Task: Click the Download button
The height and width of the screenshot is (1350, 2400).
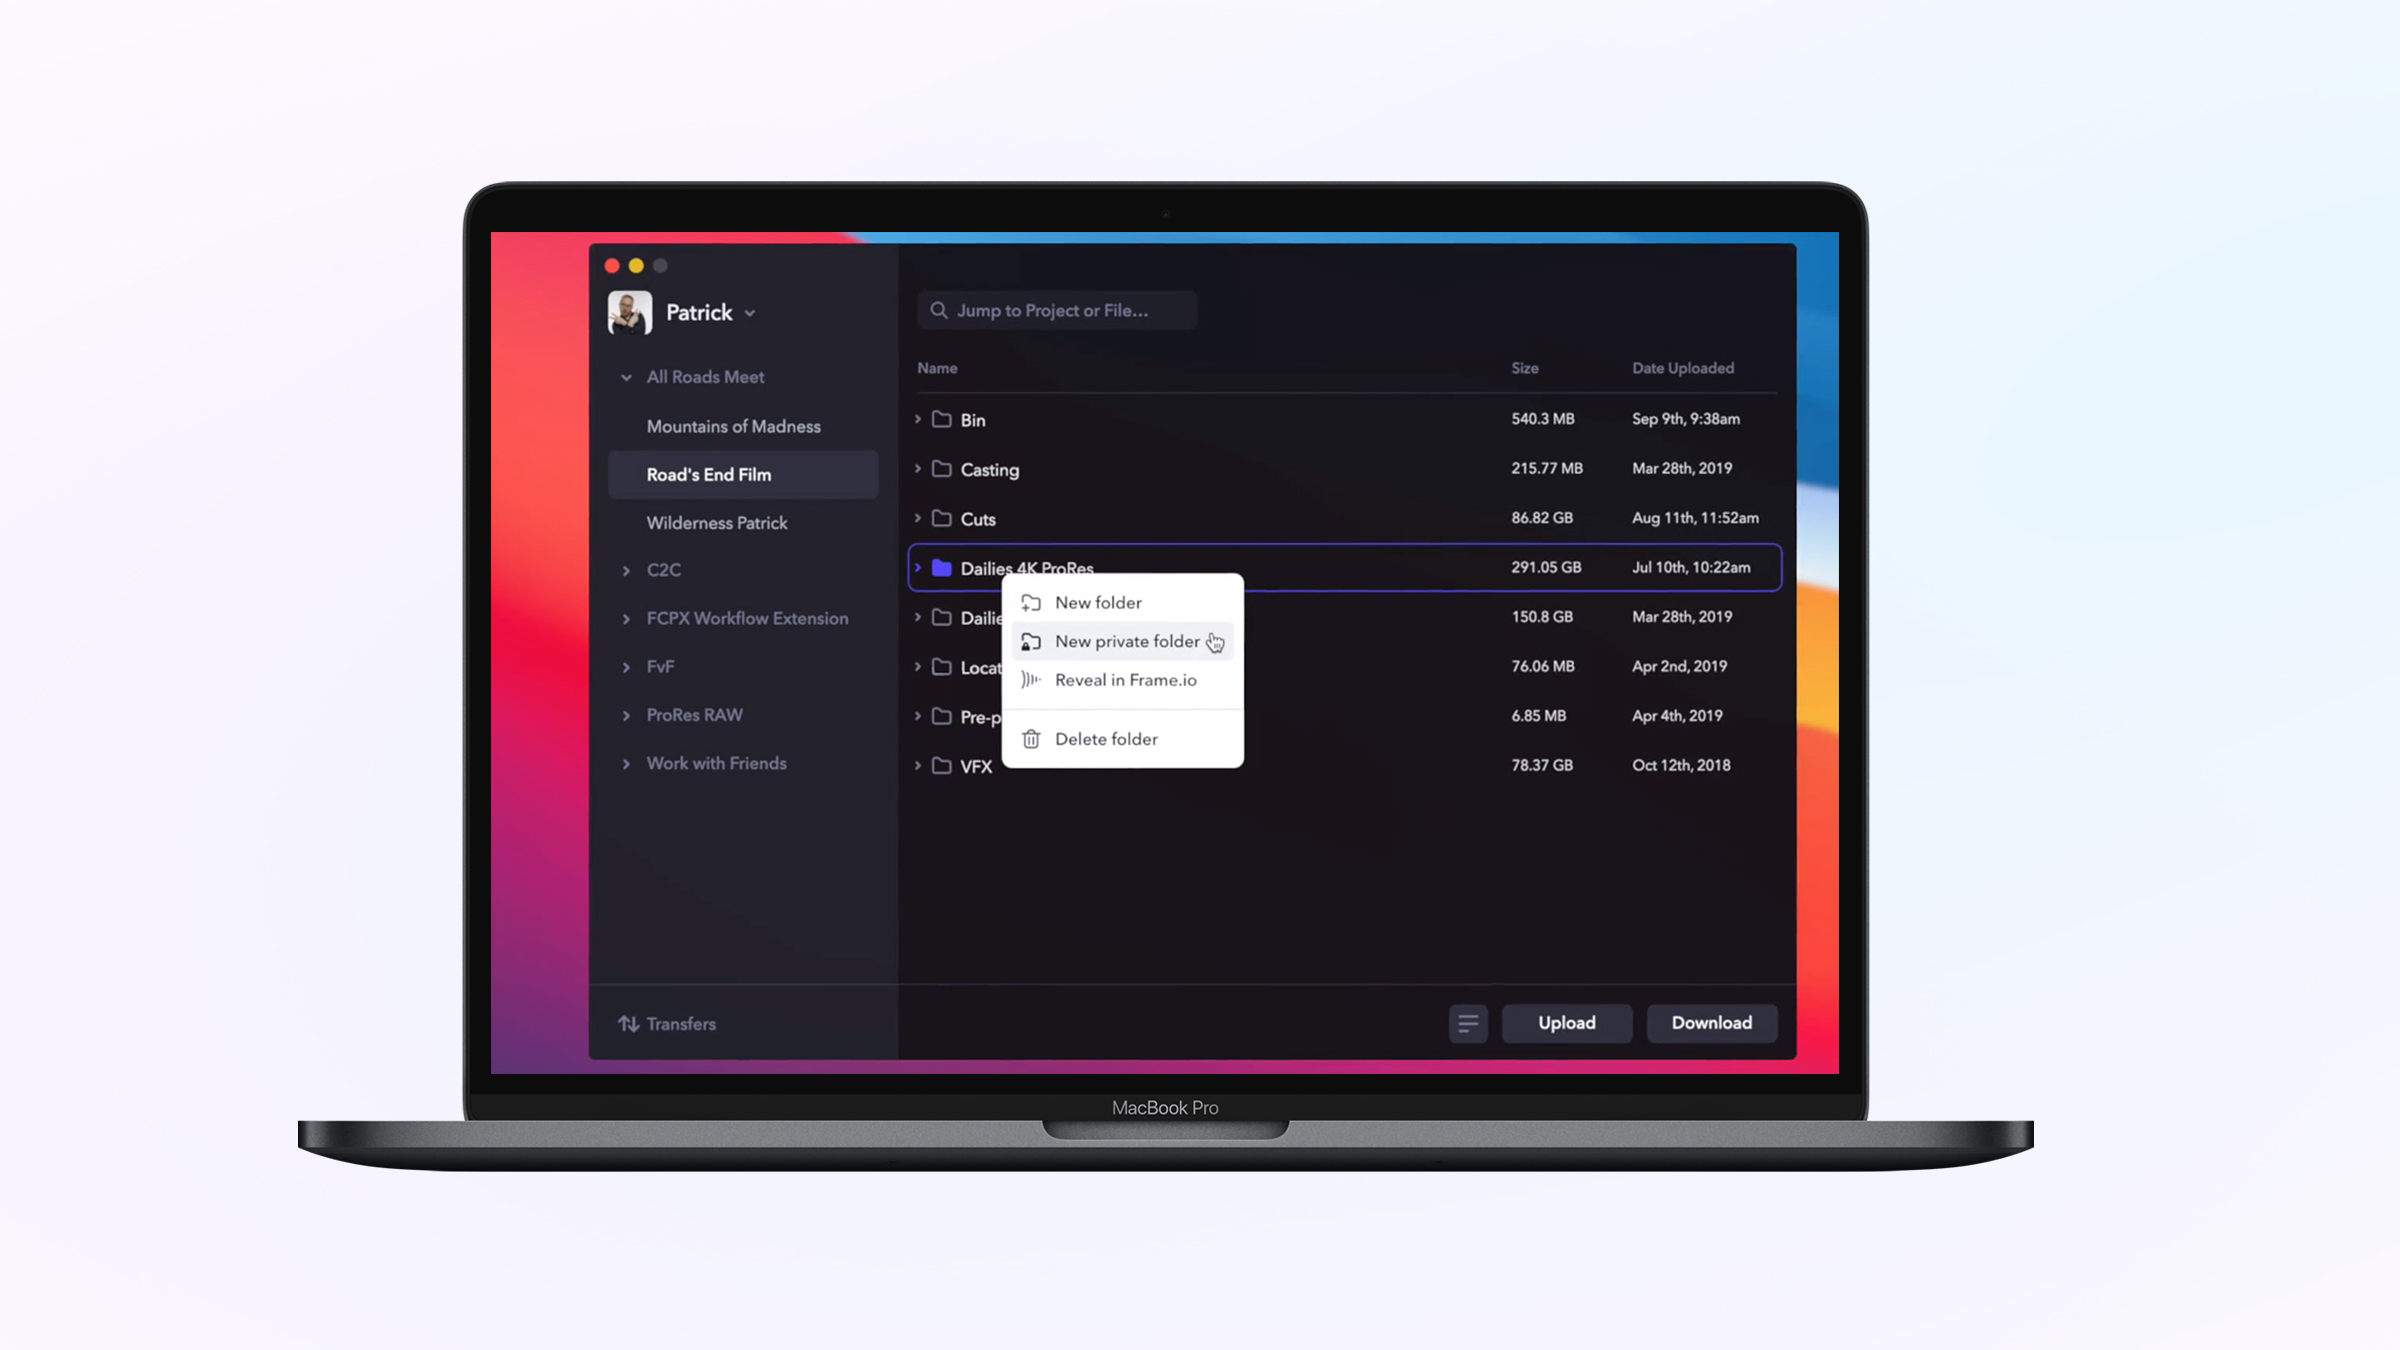Action: pyautogui.click(x=1713, y=1022)
